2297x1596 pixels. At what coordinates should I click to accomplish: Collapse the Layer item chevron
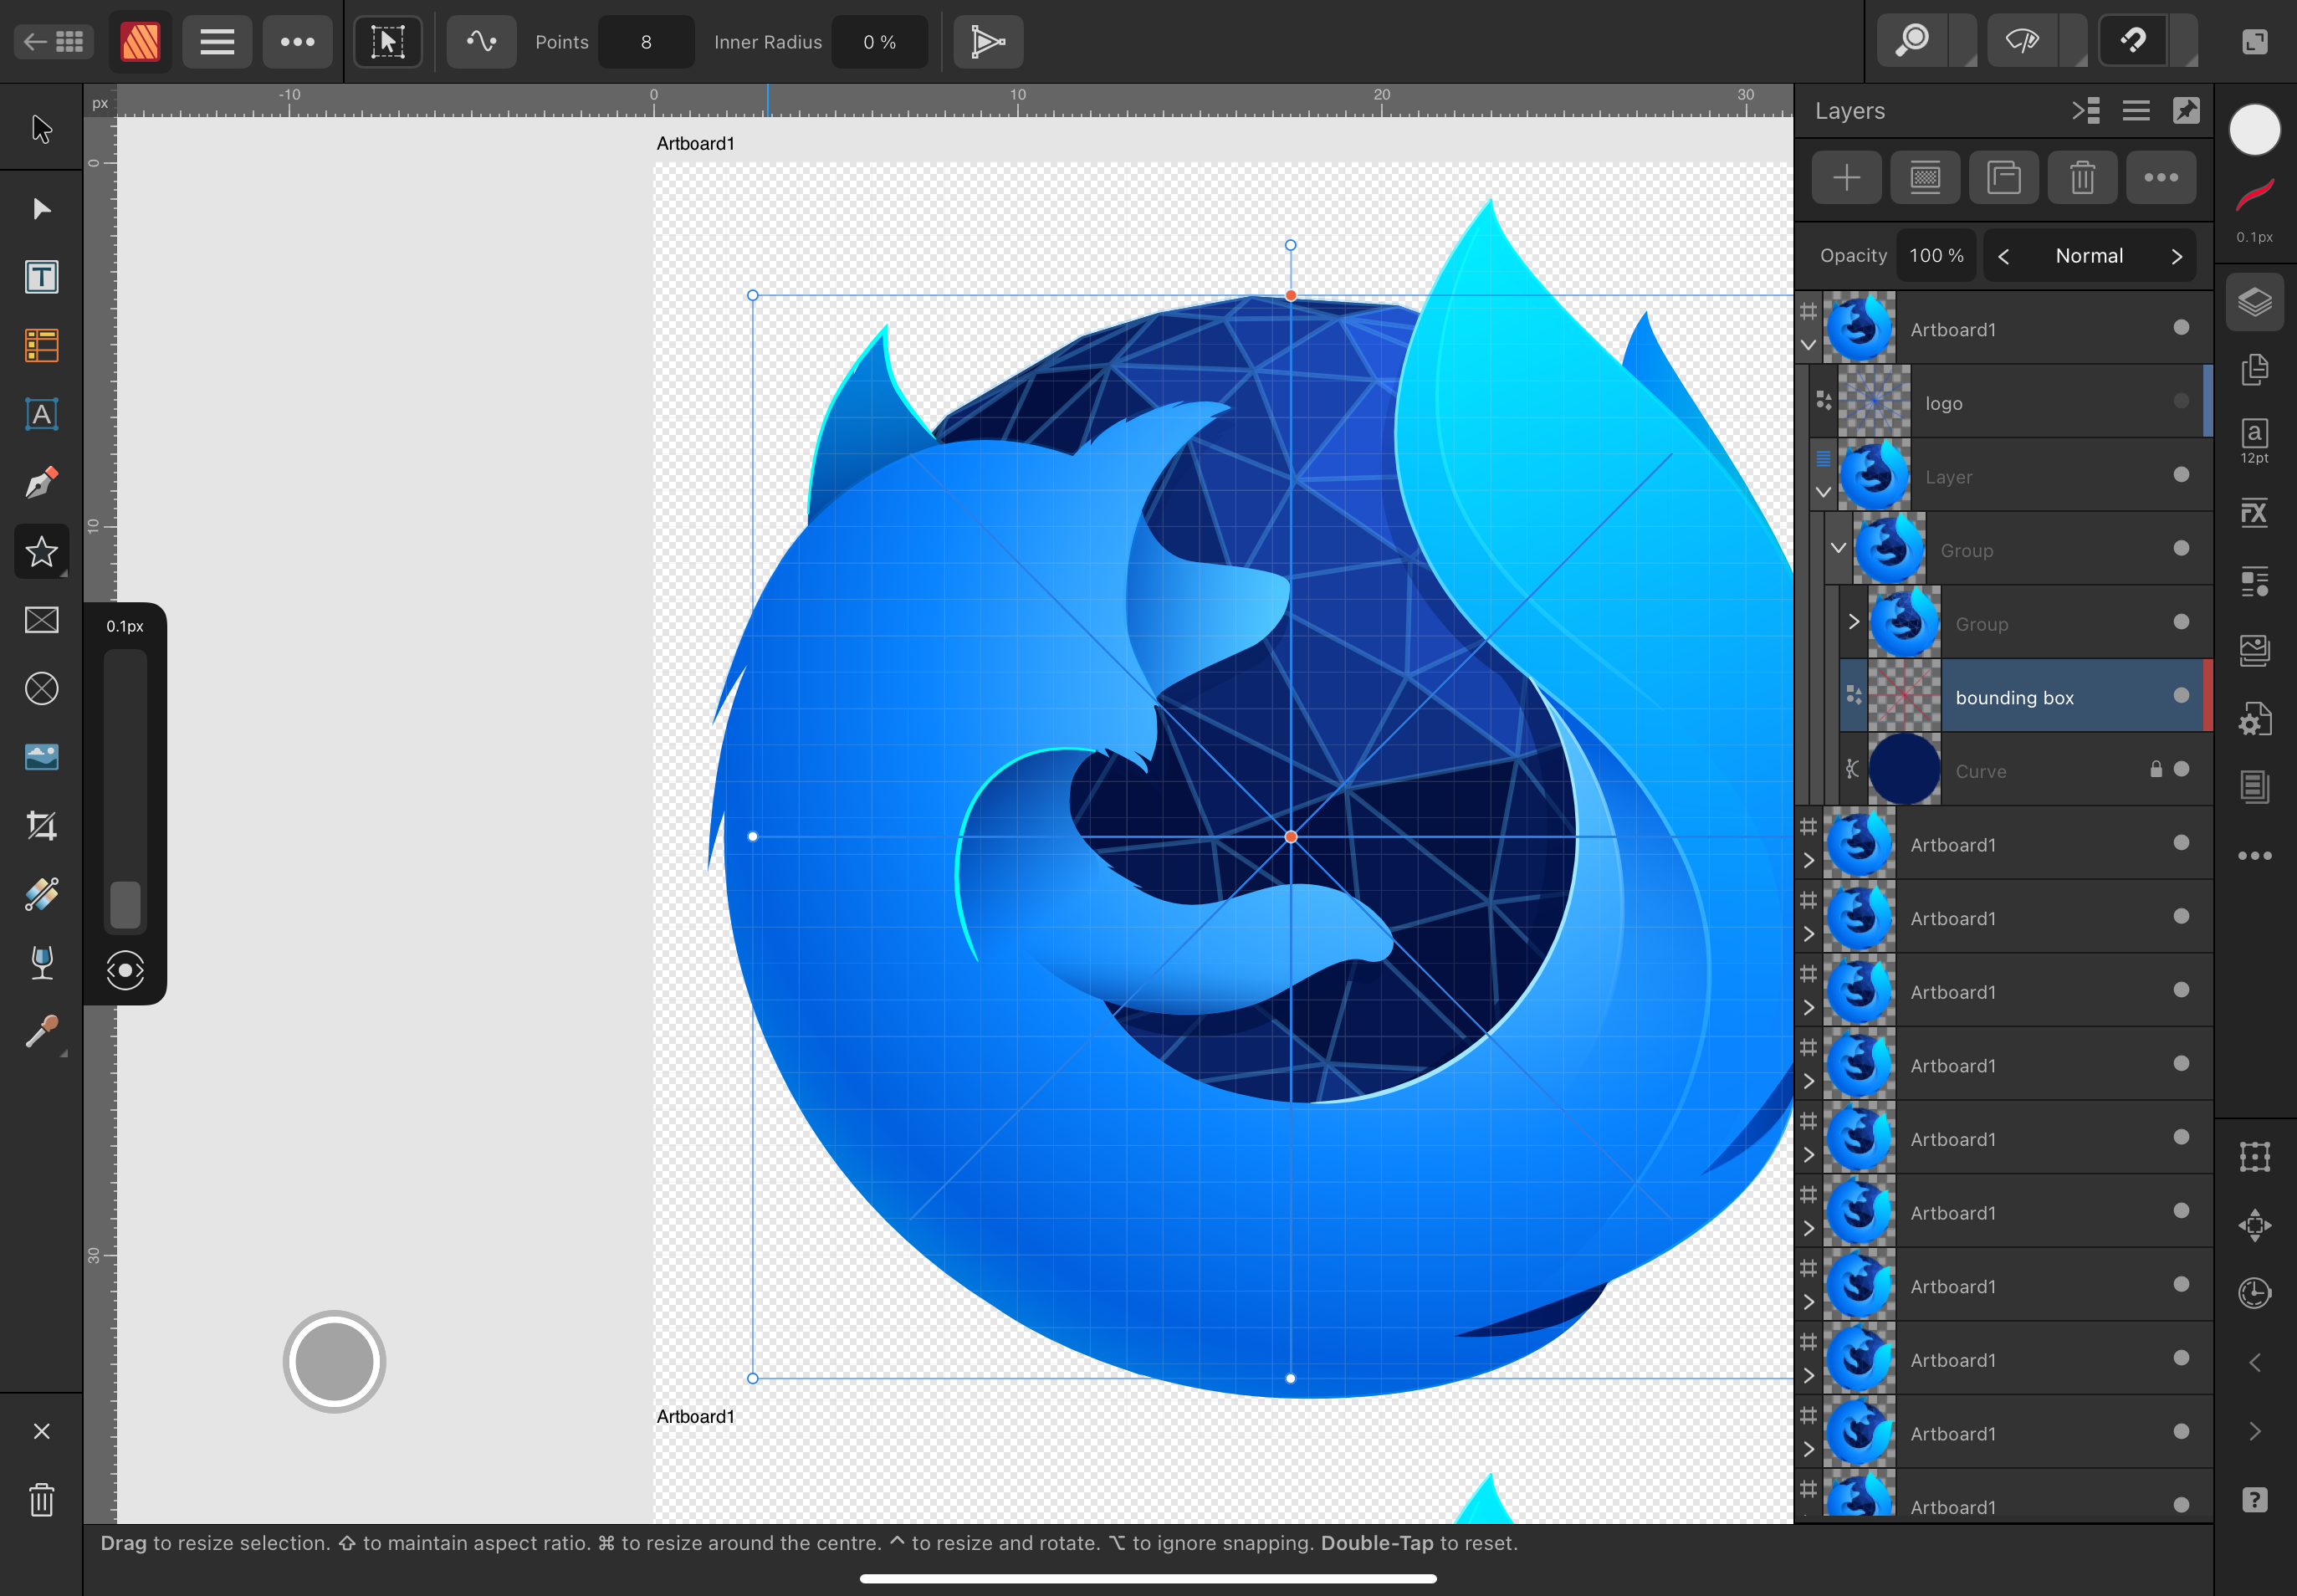[1823, 492]
